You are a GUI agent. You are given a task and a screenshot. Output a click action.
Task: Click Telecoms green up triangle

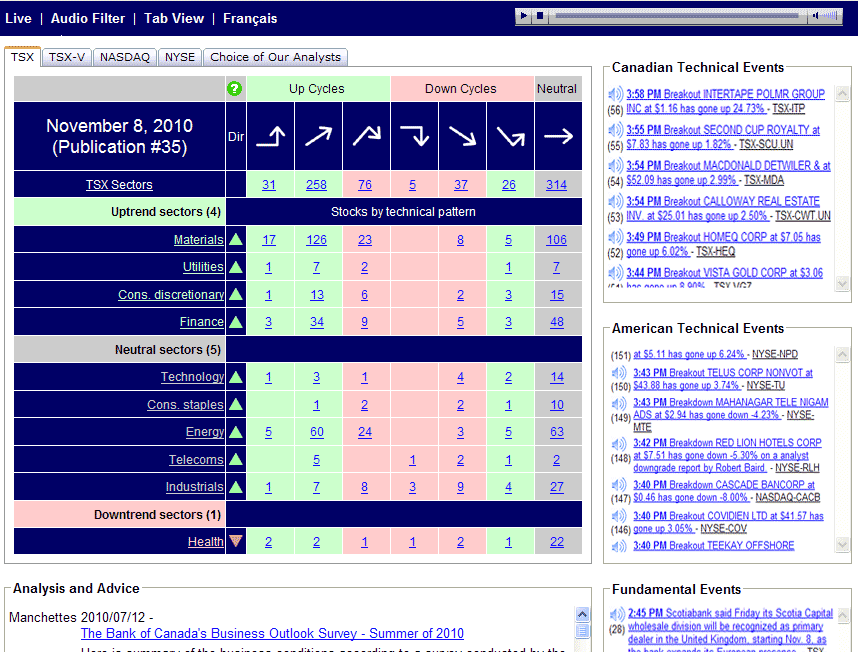point(236,459)
